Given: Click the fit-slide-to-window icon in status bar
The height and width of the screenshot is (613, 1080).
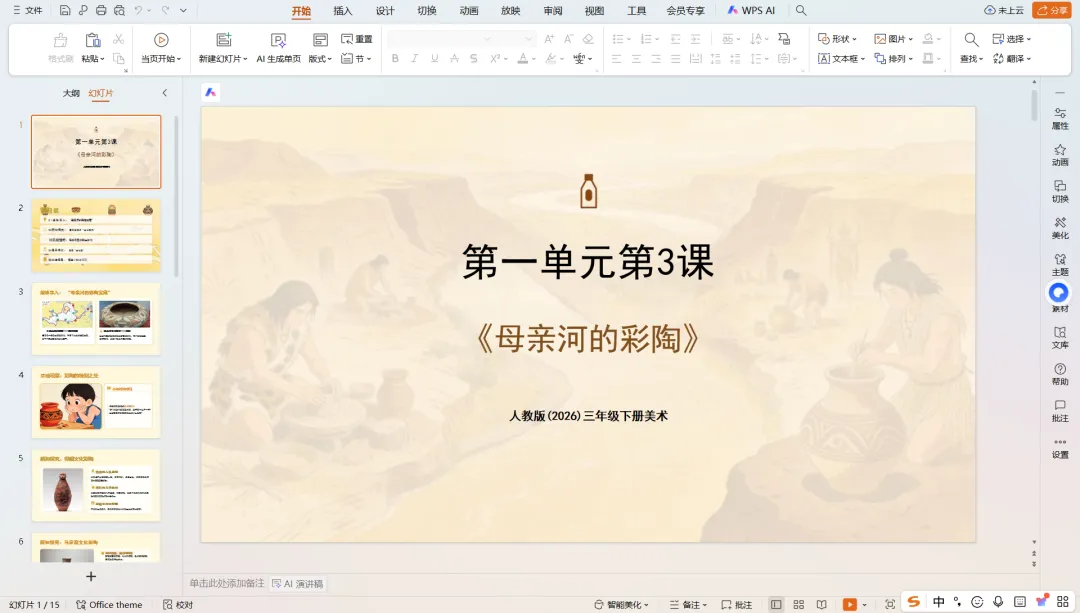Looking at the screenshot, I should [890, 604].
